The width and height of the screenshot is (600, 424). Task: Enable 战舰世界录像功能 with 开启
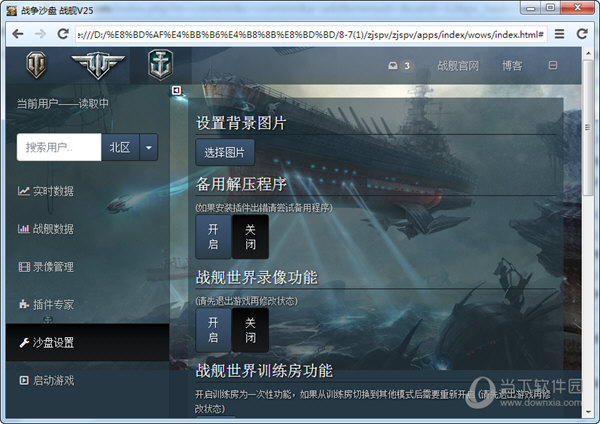[214, 330]
